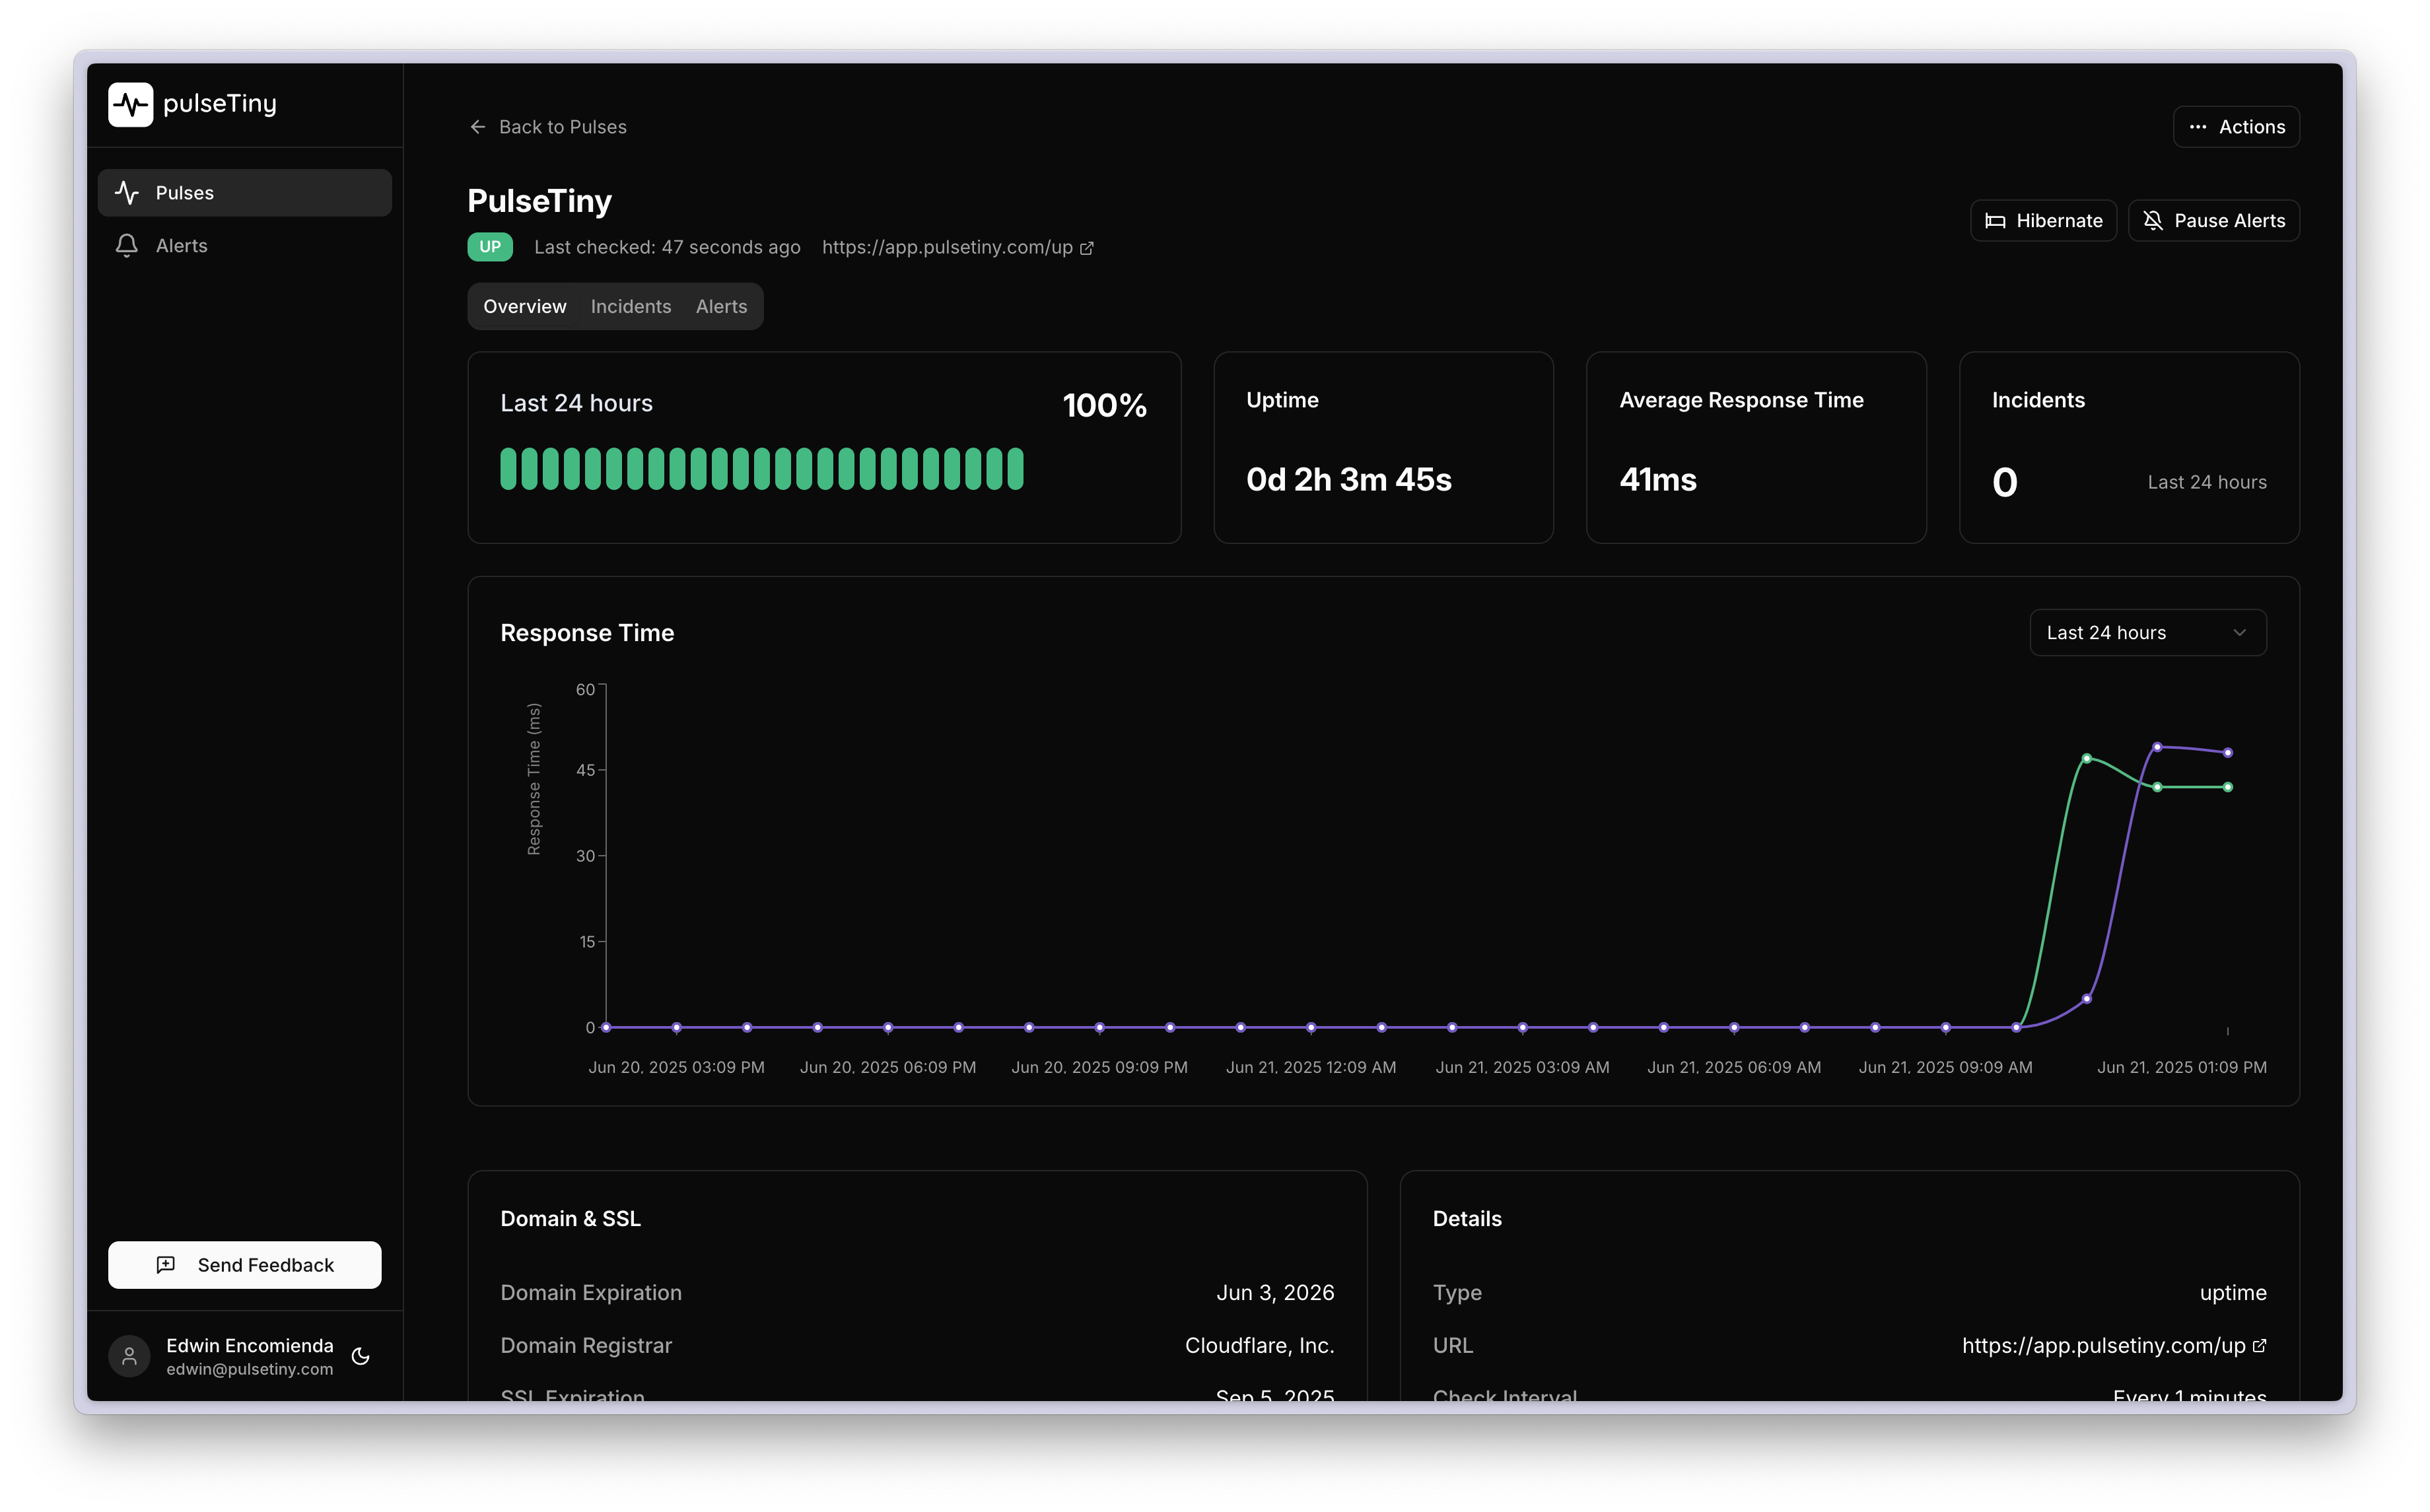This screenshot has height=1512, width=2430.
Task: Click the chevron in the range dropdown
Action: (x=2239, y=633)
